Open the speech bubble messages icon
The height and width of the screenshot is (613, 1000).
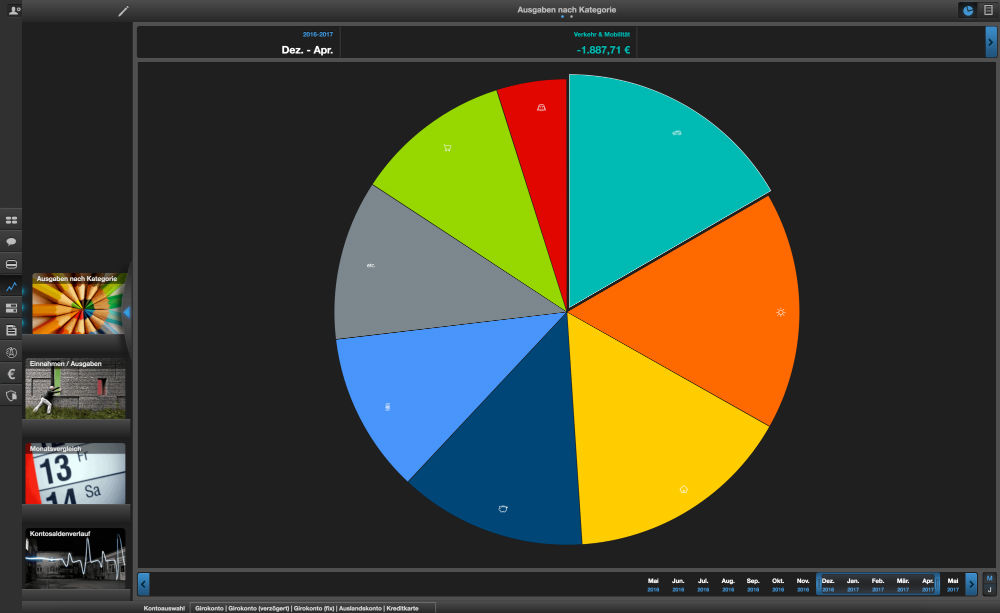(11, 242)
